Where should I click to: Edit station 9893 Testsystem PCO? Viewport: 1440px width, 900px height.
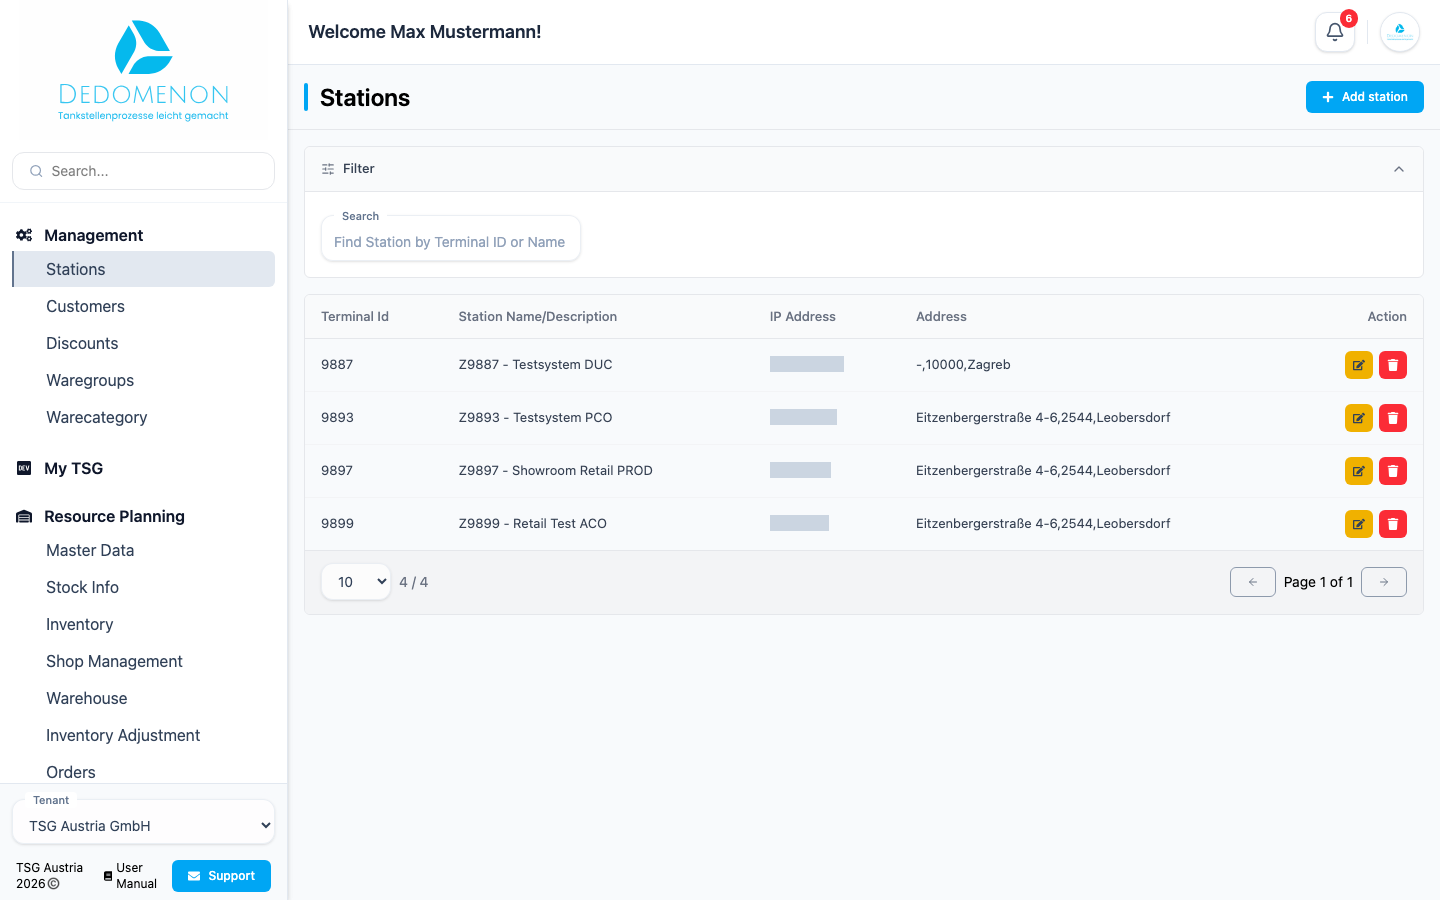[x=1359, y=418]
